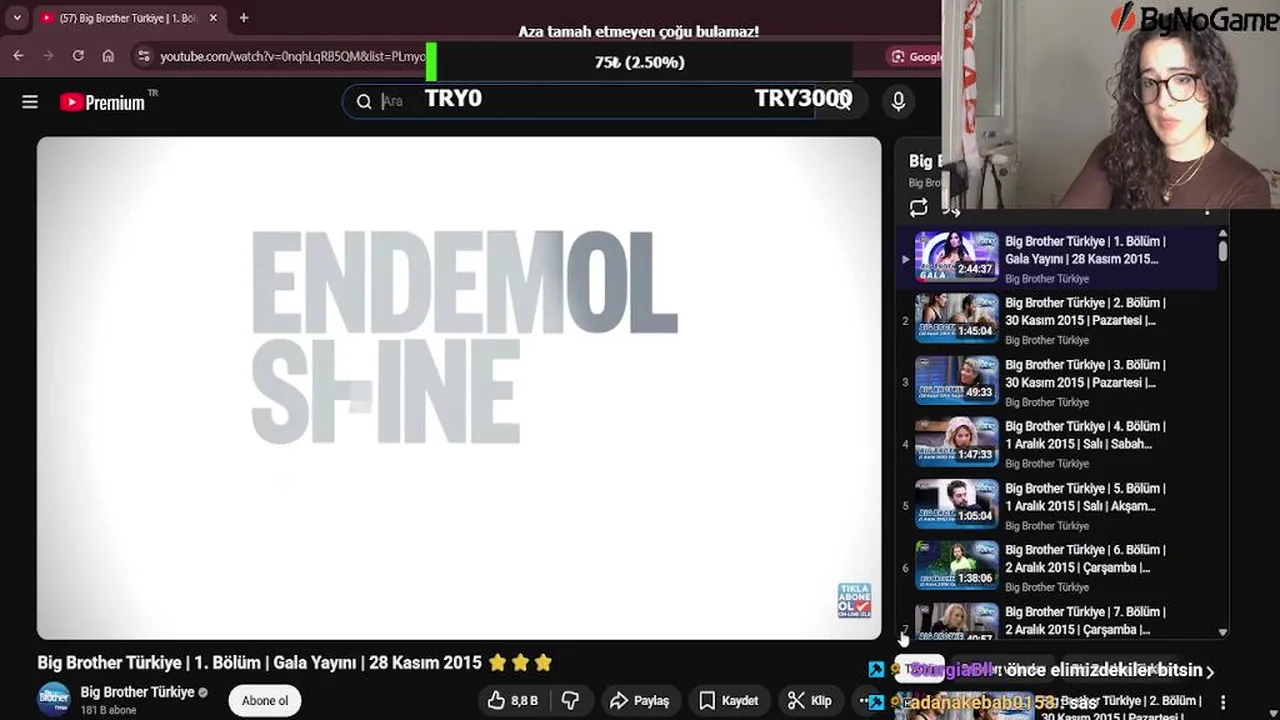Image resolution: width=1280 pixels, height=720 pixels.
Task: Toggle playlist loop mode
Action: click(x=918, y=208)
